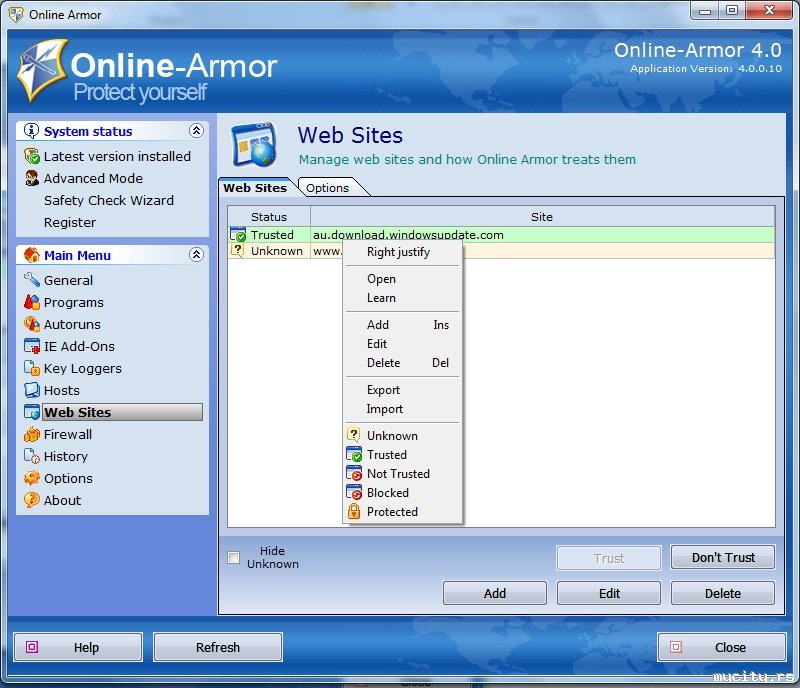Click the Not Trusted icon in context menu
Viewport: 800px width, 688px height.
pos(354,473)
